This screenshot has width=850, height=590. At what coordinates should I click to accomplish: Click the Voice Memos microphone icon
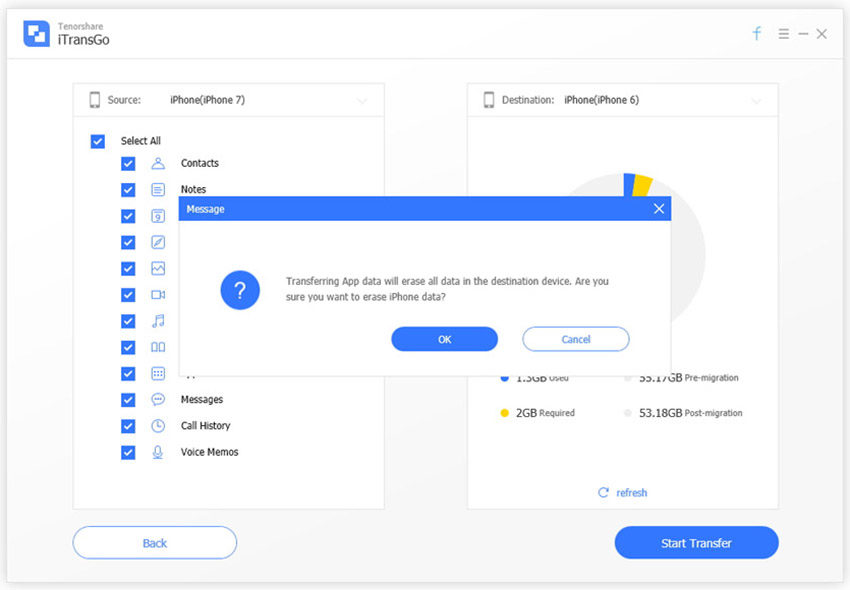[158, 452]
